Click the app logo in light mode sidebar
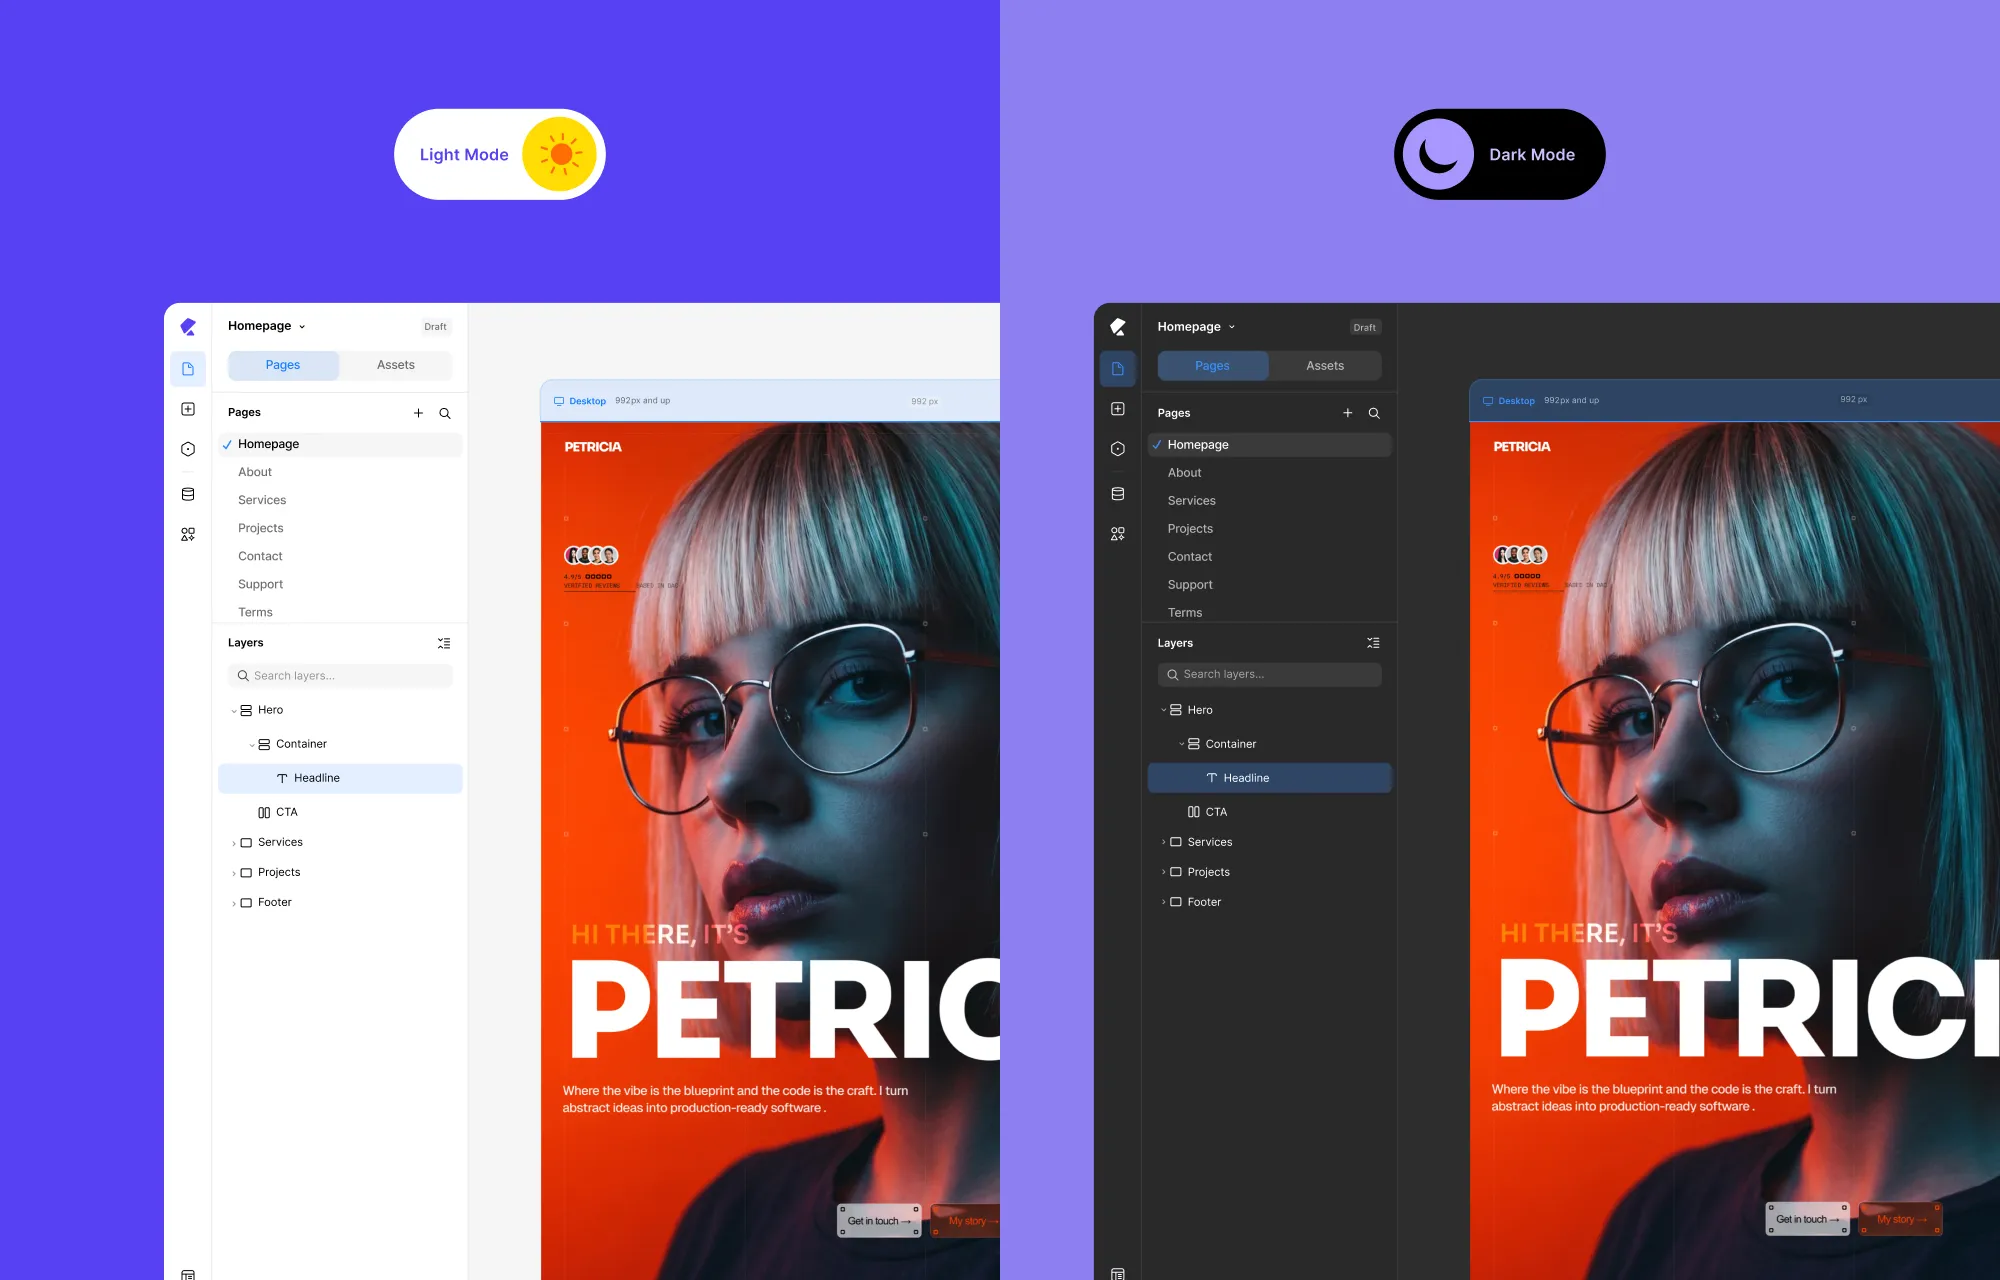 click(x=188, y=327)
